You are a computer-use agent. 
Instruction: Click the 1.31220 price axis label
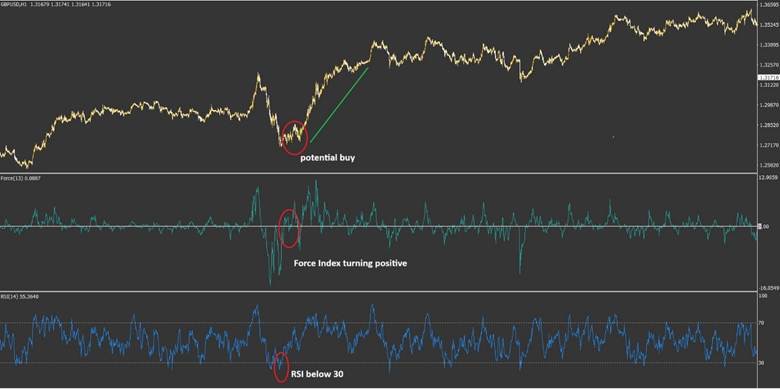[770, 85]
